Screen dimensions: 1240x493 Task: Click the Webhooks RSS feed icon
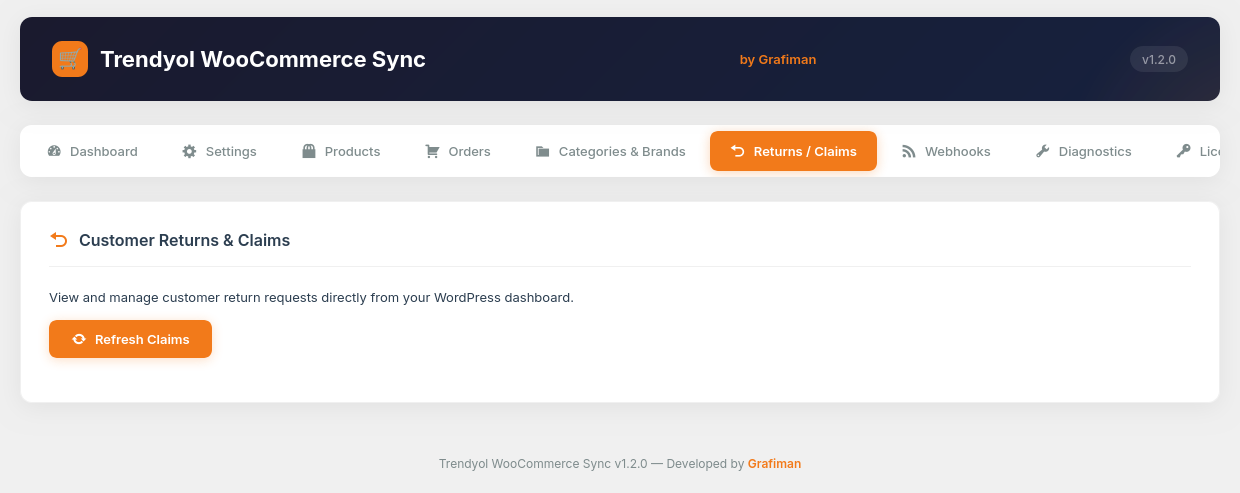click(909, 151)
